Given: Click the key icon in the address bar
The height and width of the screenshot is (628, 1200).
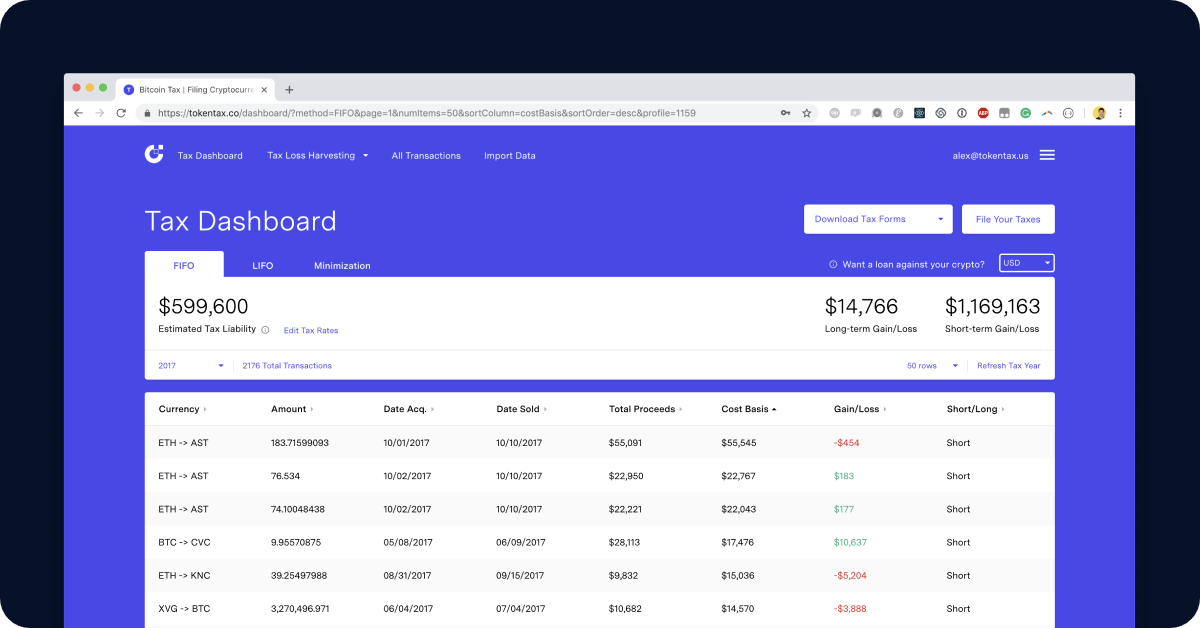Looking at the screenshot, I should pos(786,113).
